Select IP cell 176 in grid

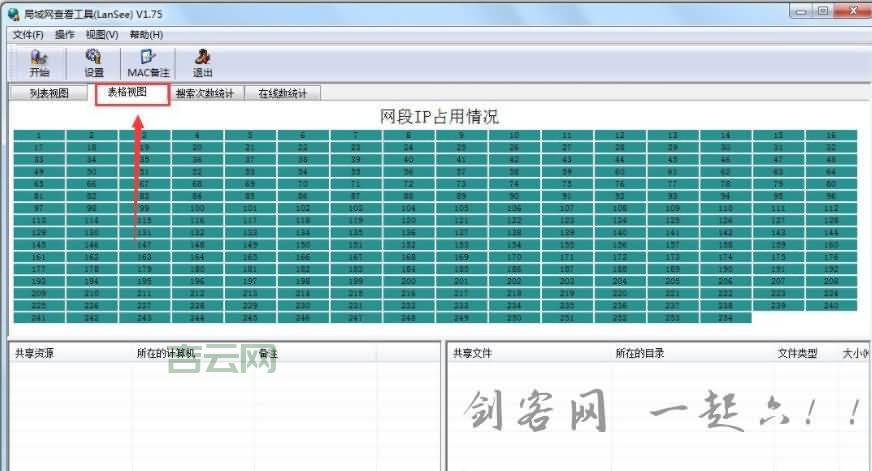[x=831, y=257]
